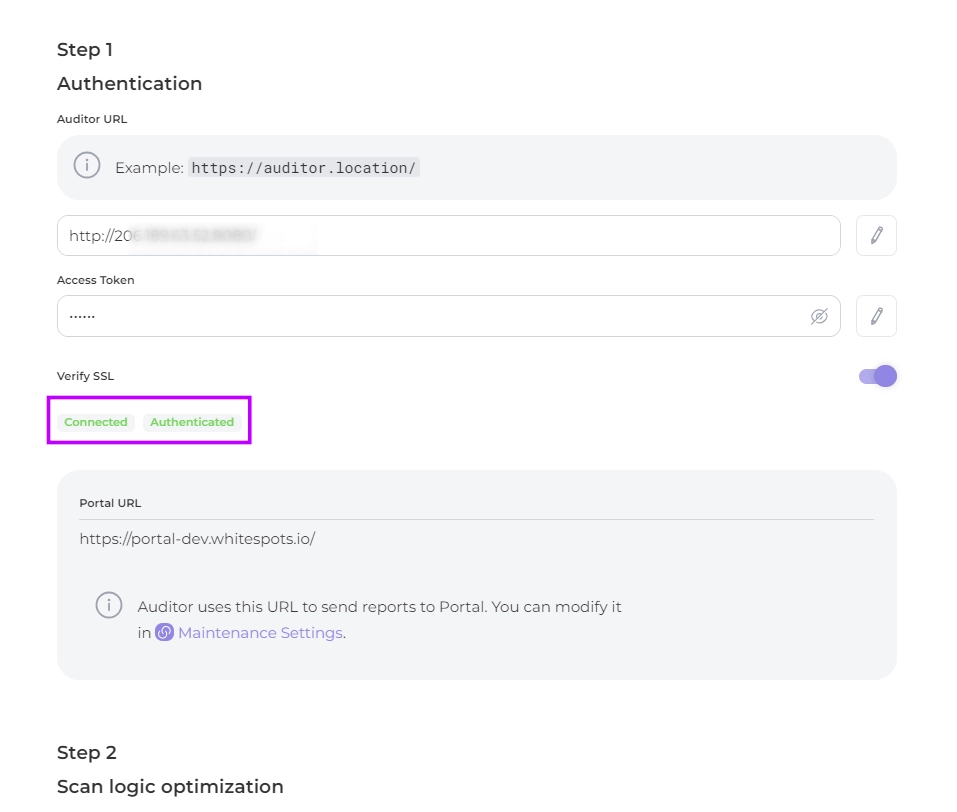957x812 pixels.
Task: Click the Step 1 heading
Action: tap(85, 50)
